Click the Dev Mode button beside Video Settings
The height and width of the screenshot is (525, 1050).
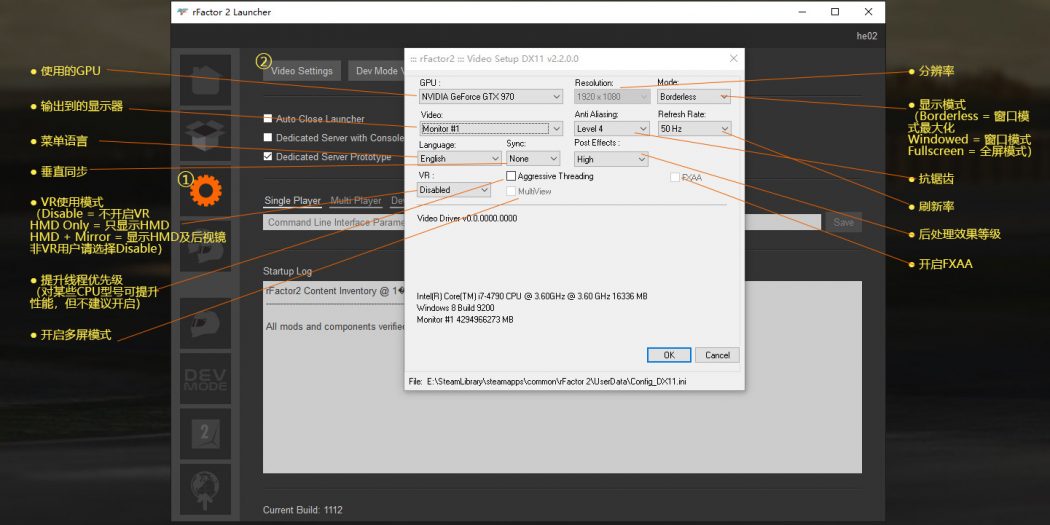point(376,70)
